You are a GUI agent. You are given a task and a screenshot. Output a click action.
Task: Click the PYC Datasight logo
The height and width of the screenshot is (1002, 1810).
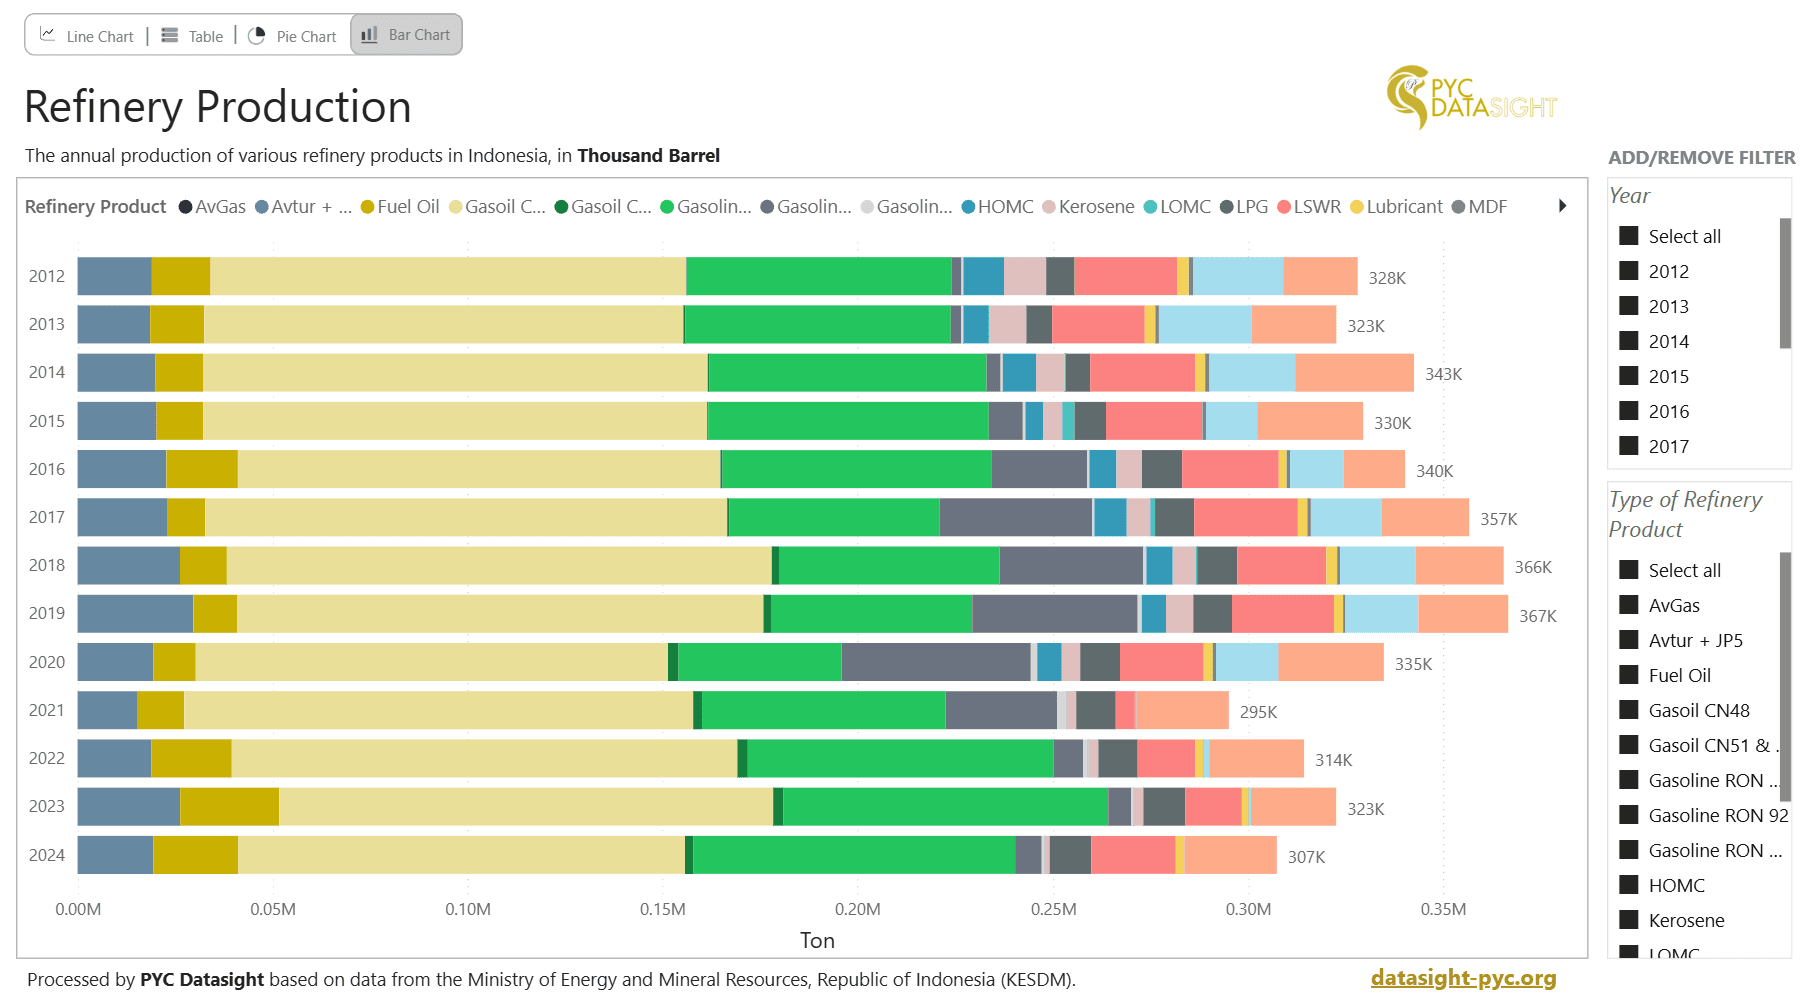pyautogui.click(x=1471, y=97)
